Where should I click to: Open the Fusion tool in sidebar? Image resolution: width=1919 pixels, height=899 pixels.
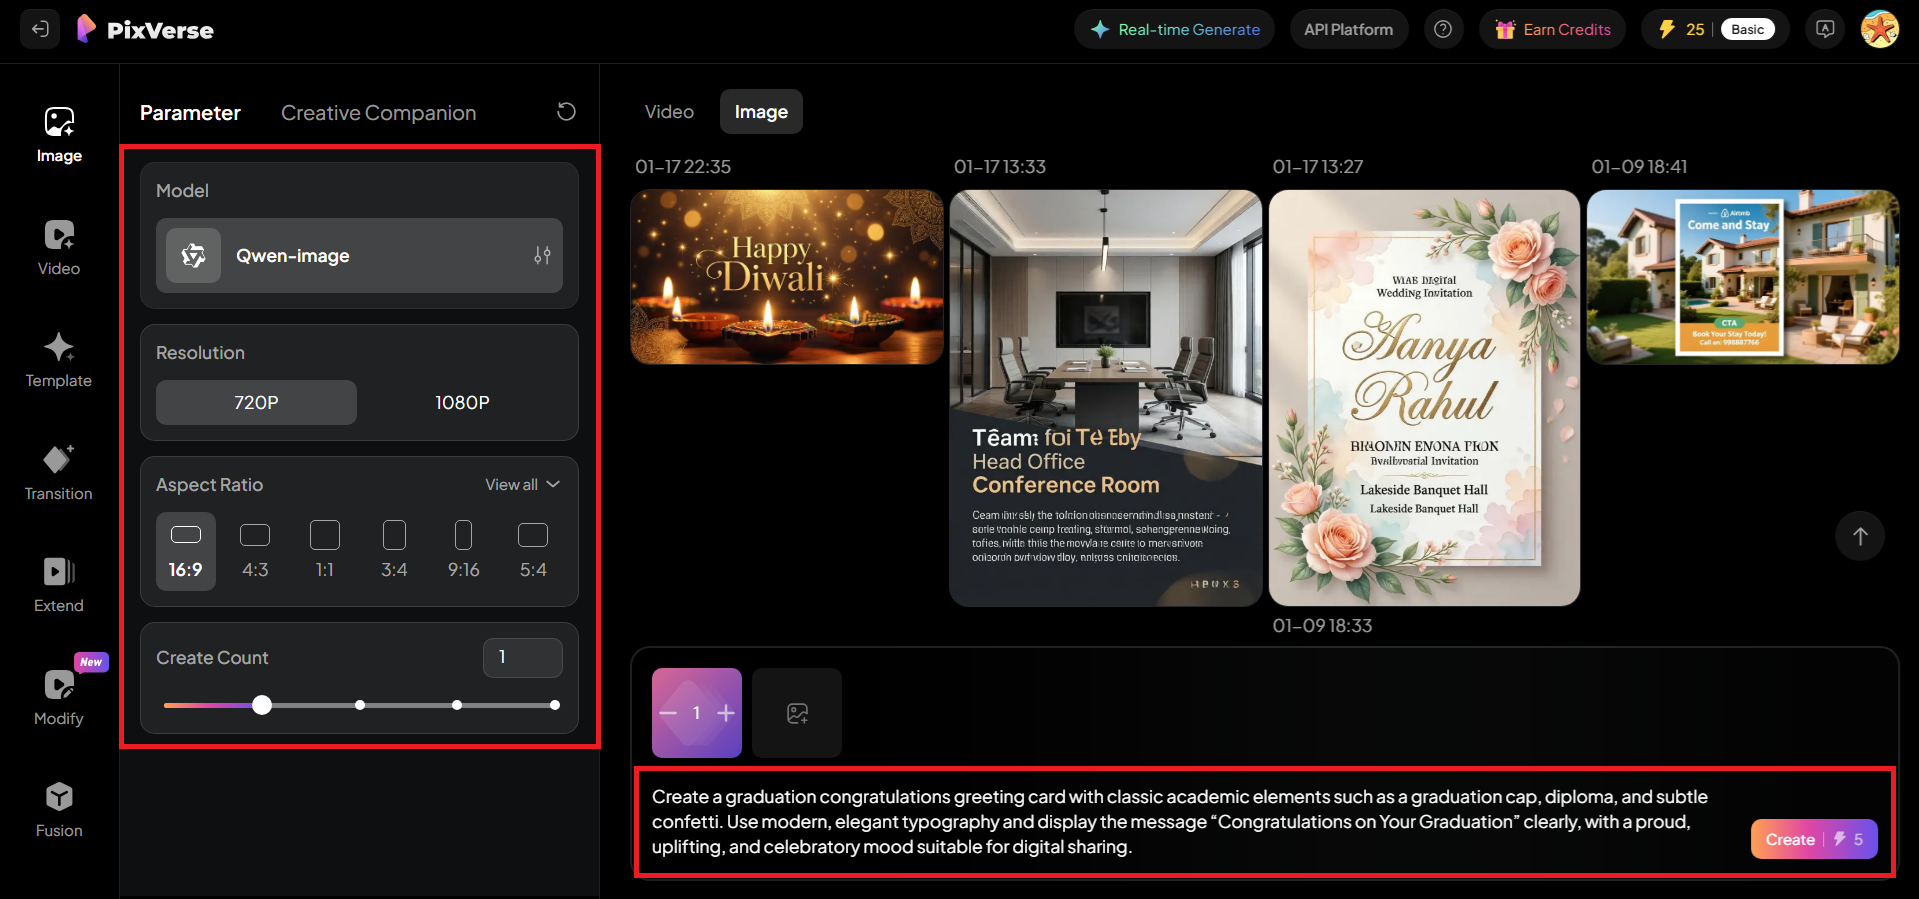(59, 810)
